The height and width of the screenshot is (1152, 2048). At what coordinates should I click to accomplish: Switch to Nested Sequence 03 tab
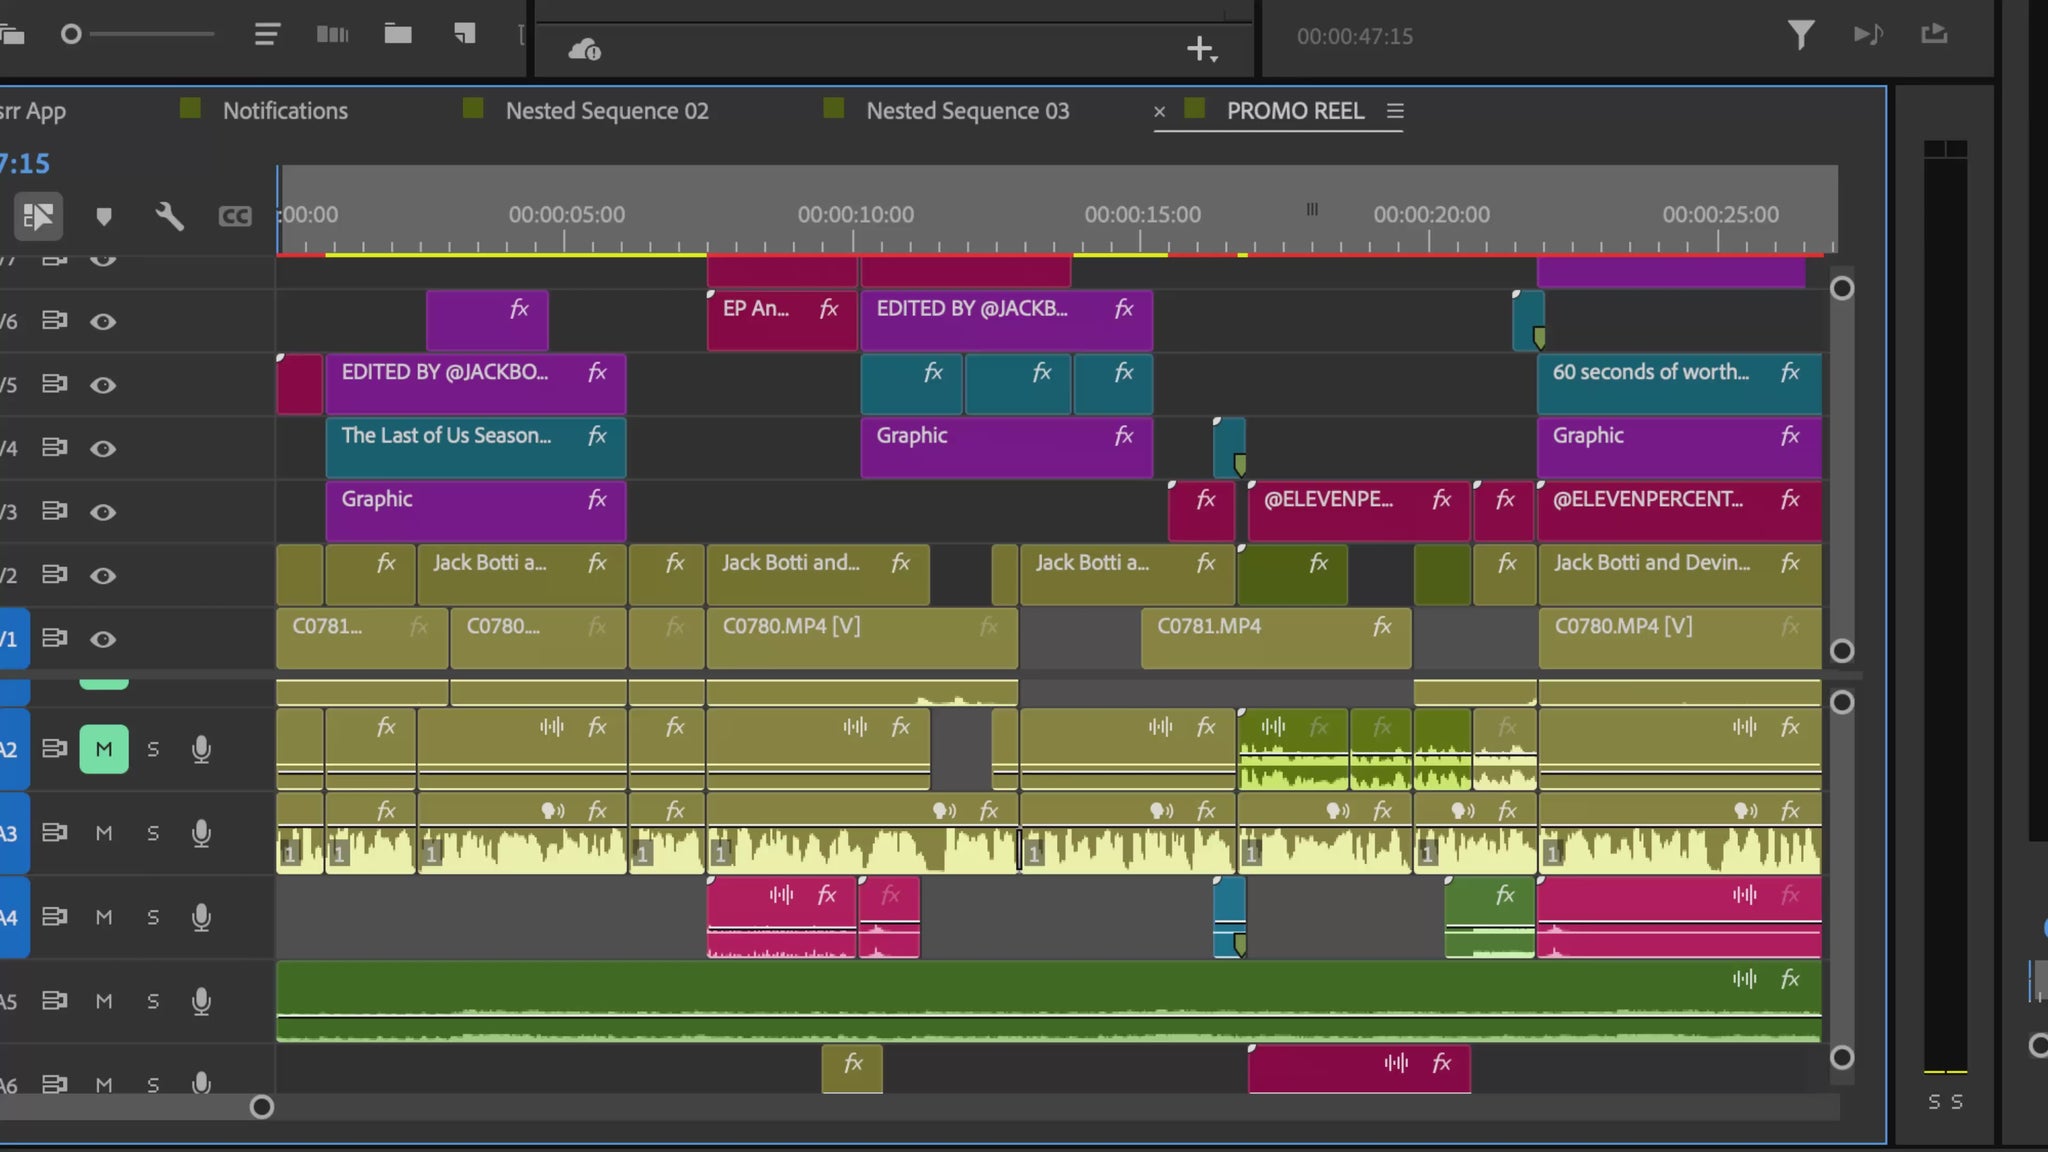(968, 111)
